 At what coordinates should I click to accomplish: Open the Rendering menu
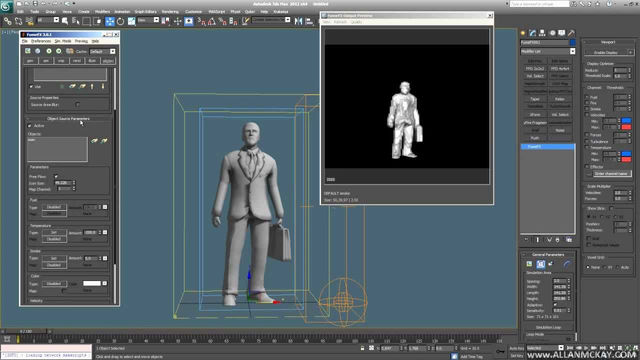tap(170, 11)
